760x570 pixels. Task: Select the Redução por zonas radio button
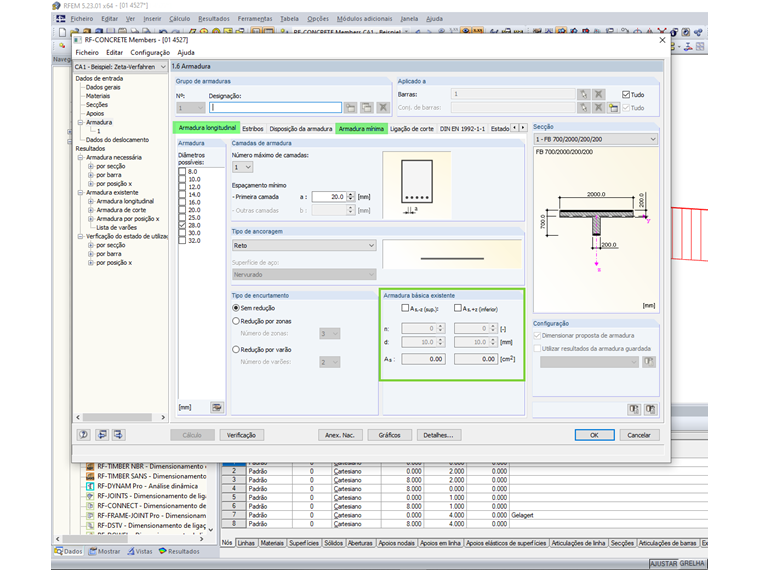tap(236, 321)
